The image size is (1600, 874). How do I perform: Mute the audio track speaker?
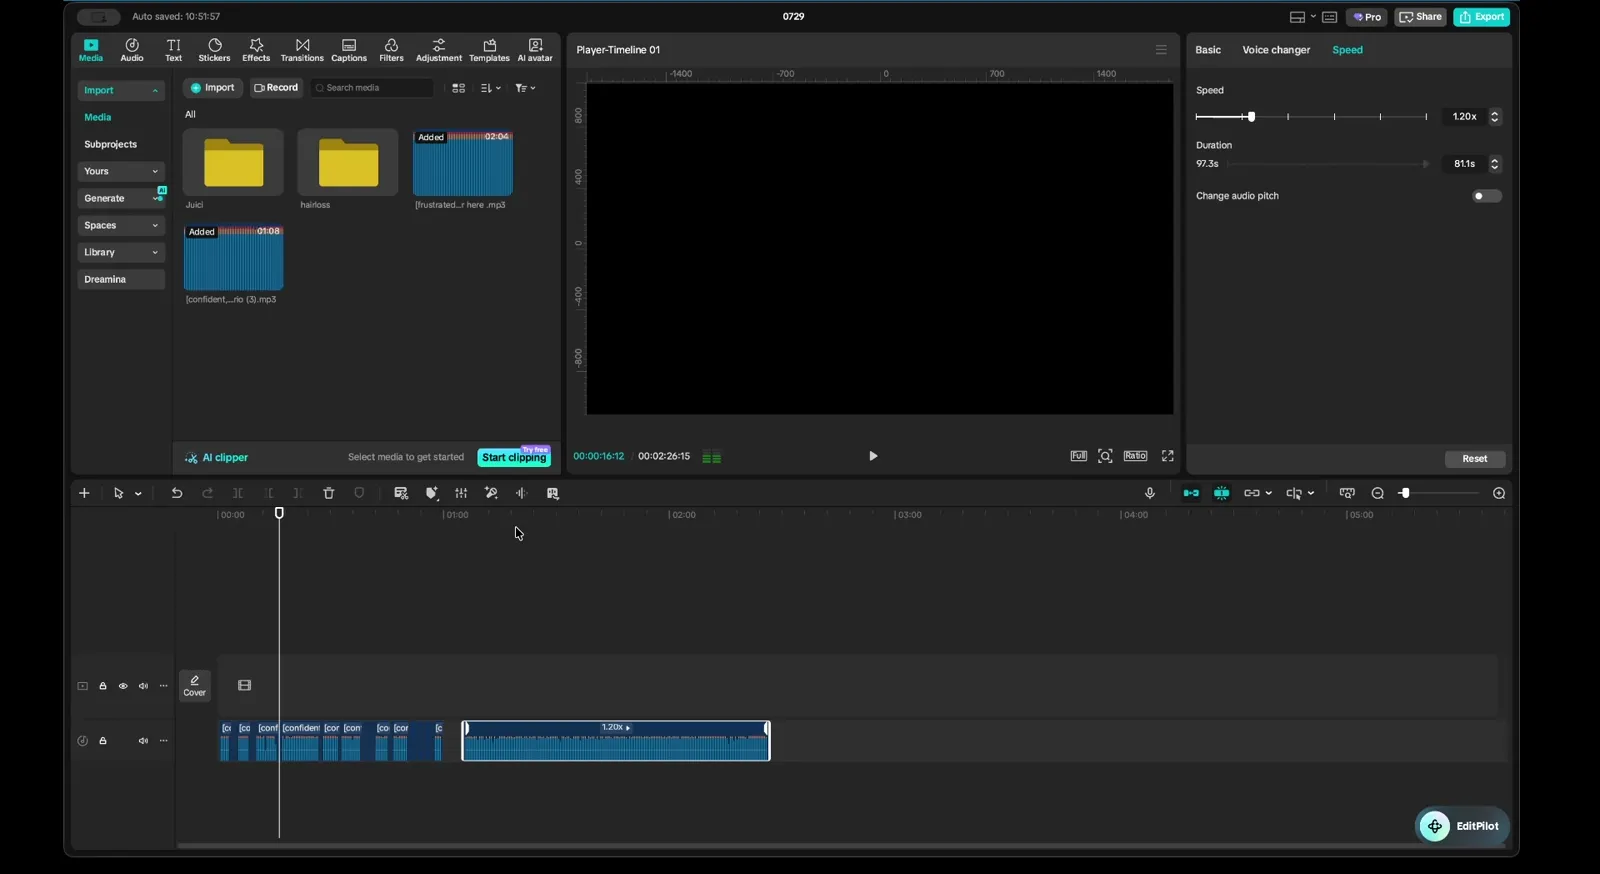(x=143, y=741)
